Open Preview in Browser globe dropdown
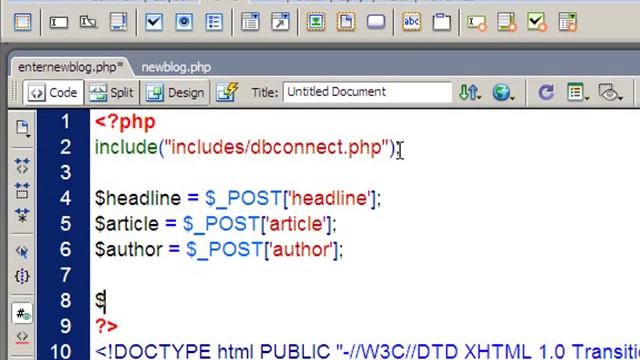The width and height of the screenshot is (640, 360). click(x=503, y=92)
